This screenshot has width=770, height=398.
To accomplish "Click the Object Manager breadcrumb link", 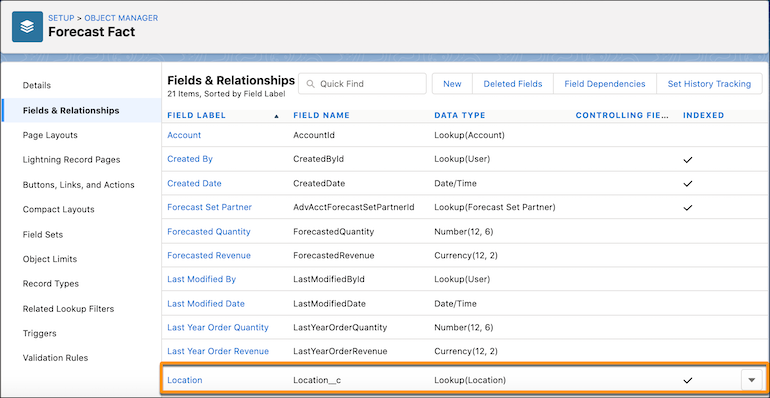I will (121, 18).
